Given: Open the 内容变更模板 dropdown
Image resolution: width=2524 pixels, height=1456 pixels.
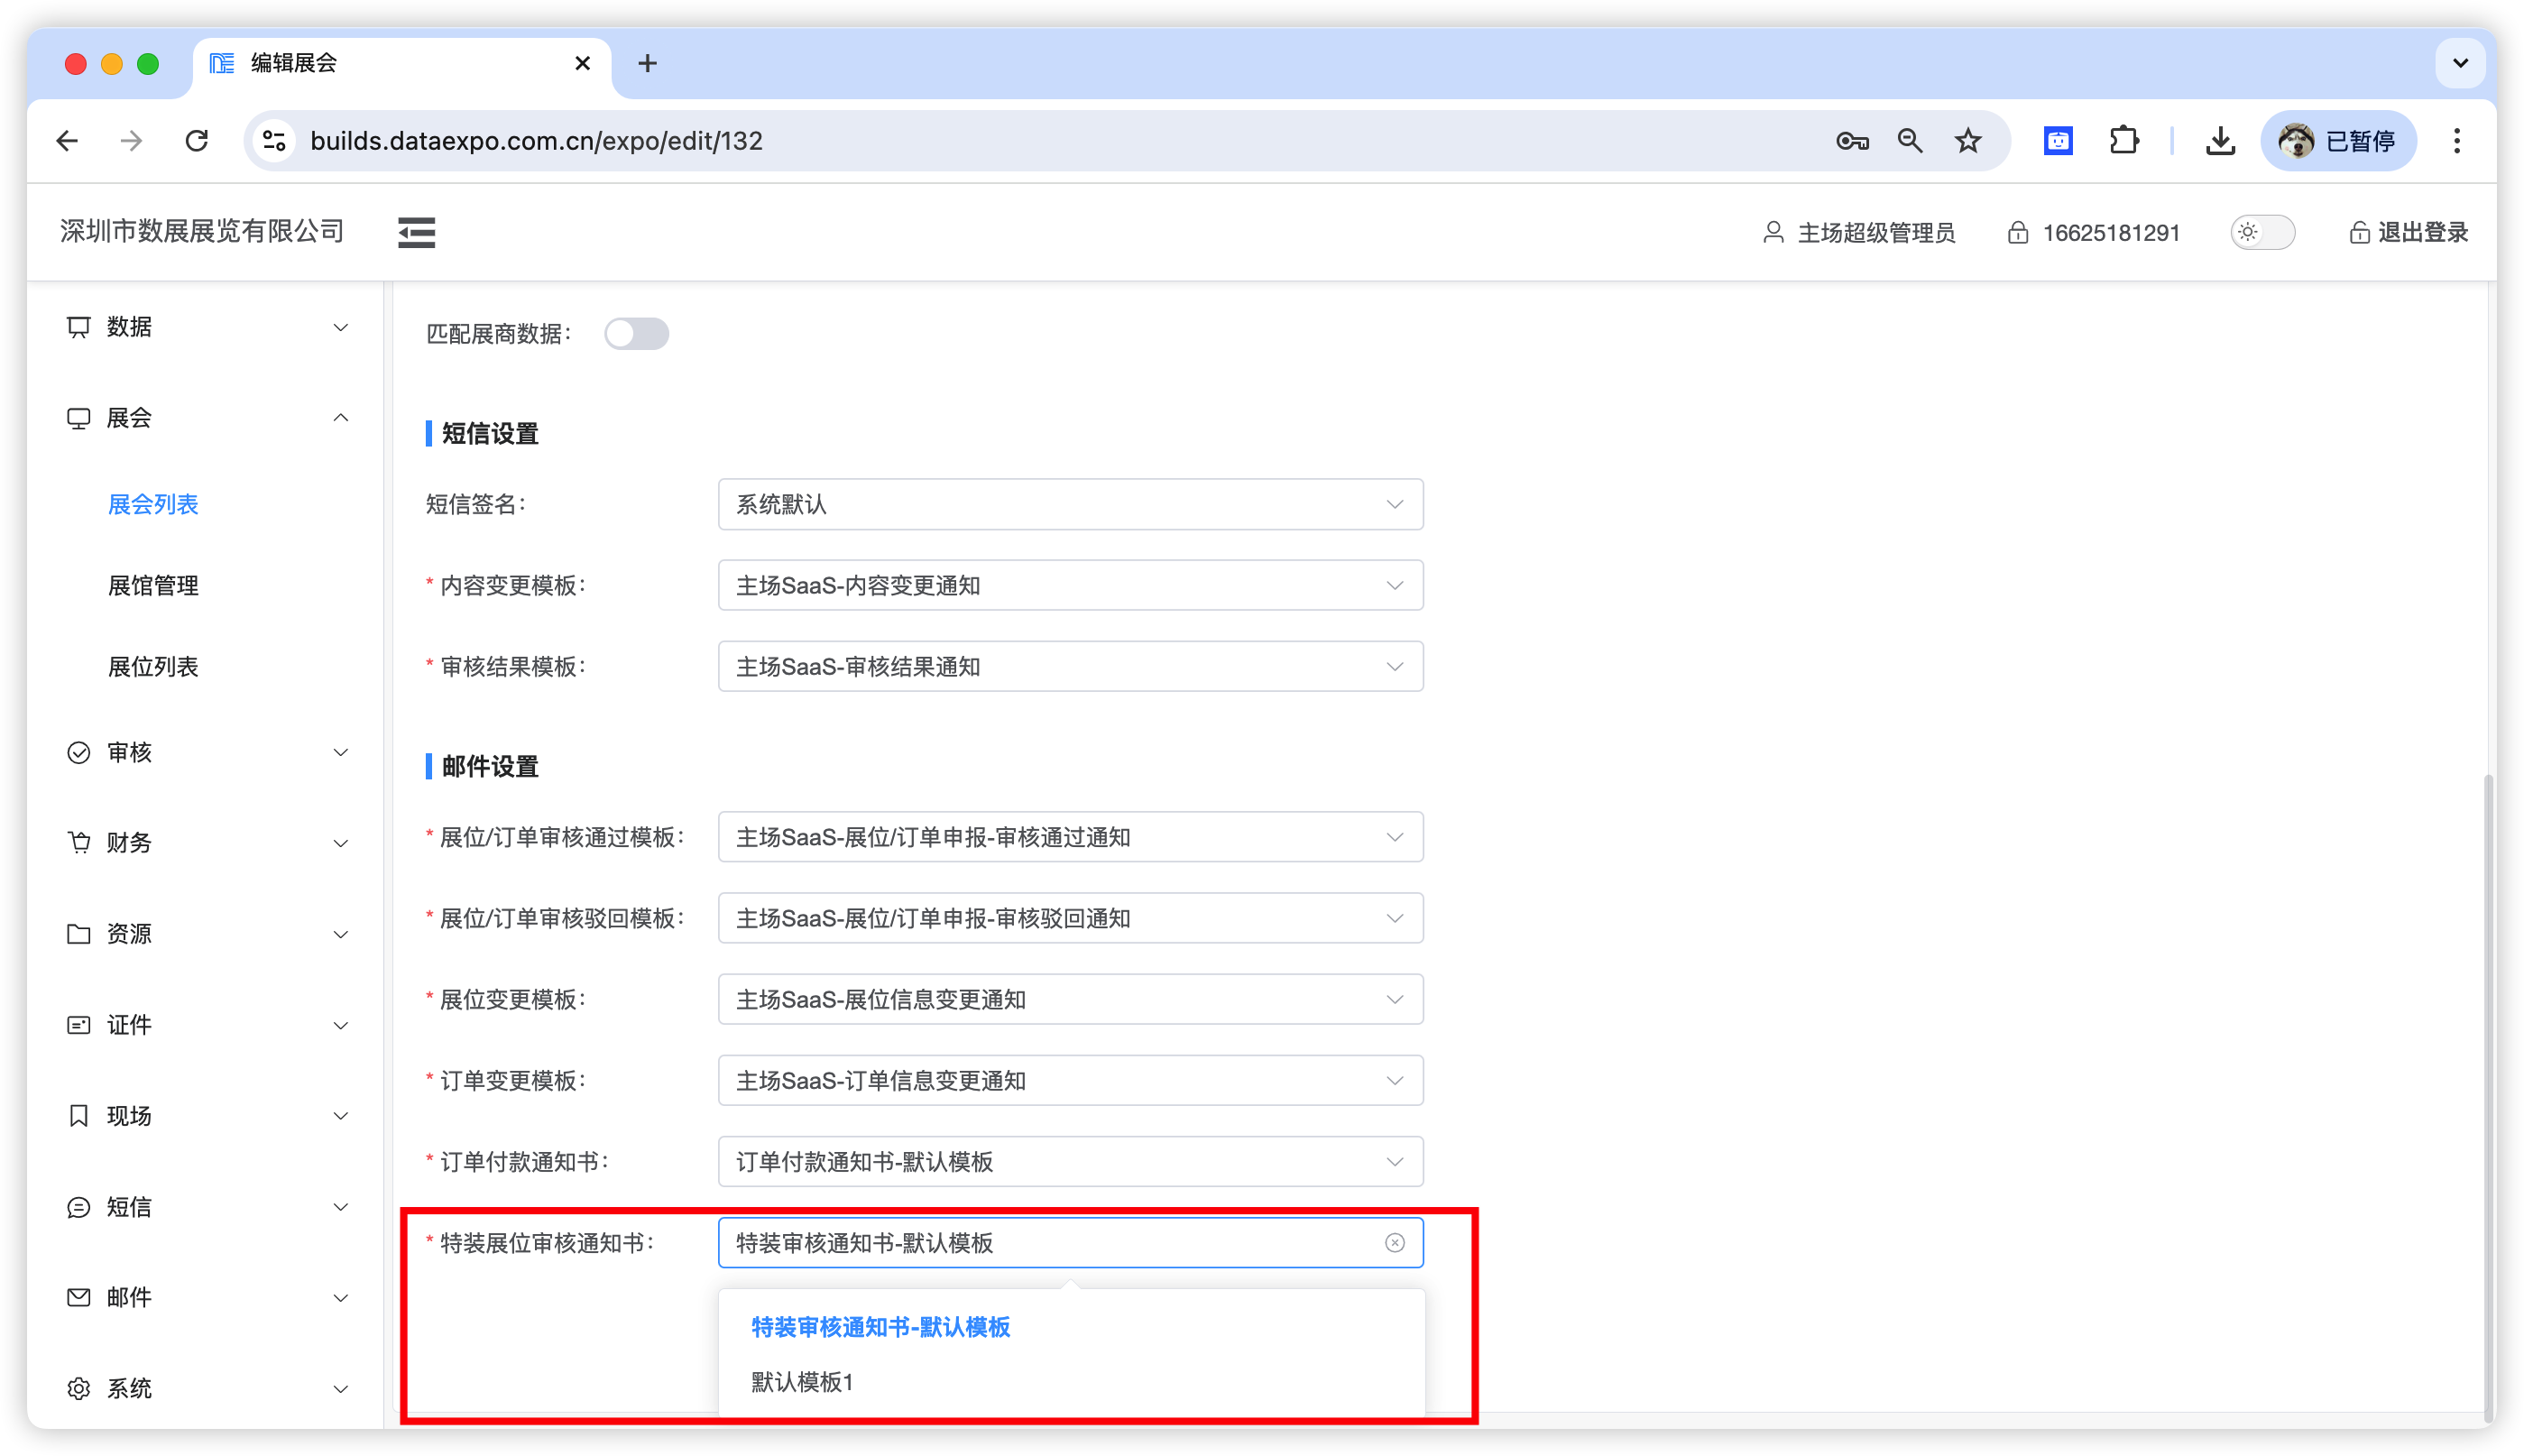Looking at the screenshot, I should pyautogui.click(x=1070, y=585).
